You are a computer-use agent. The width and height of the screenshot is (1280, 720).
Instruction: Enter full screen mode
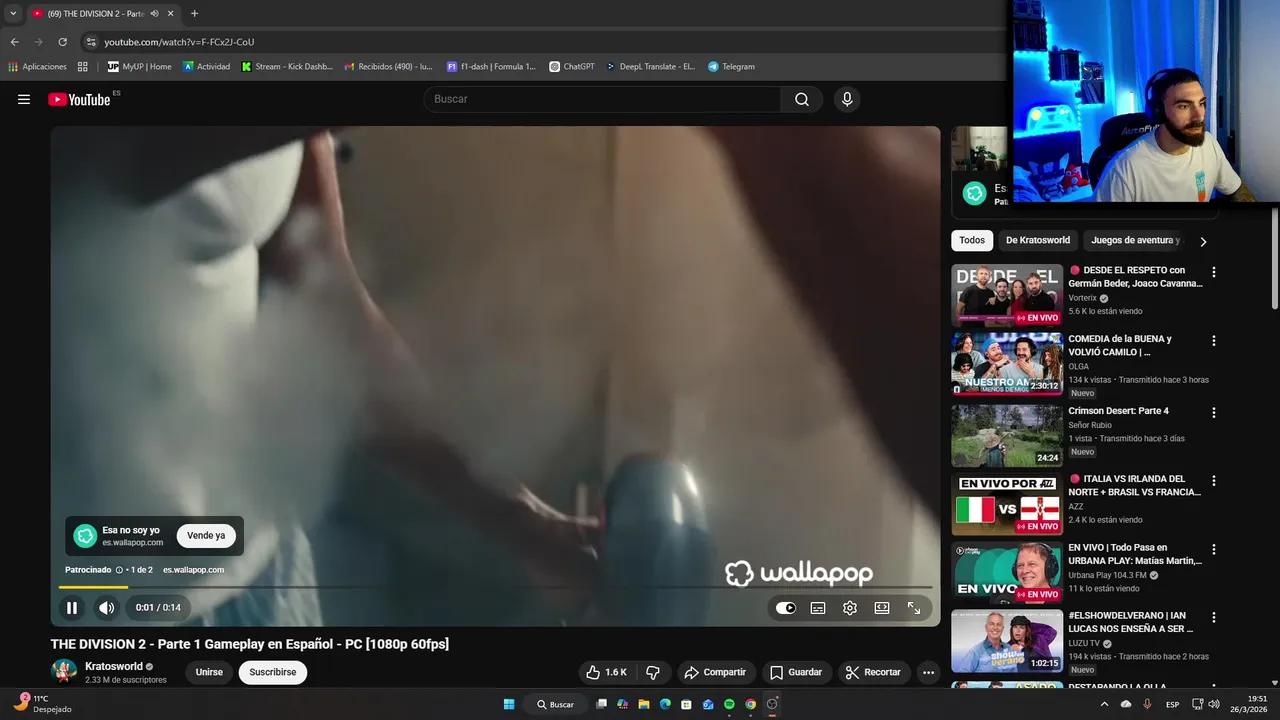914,608
